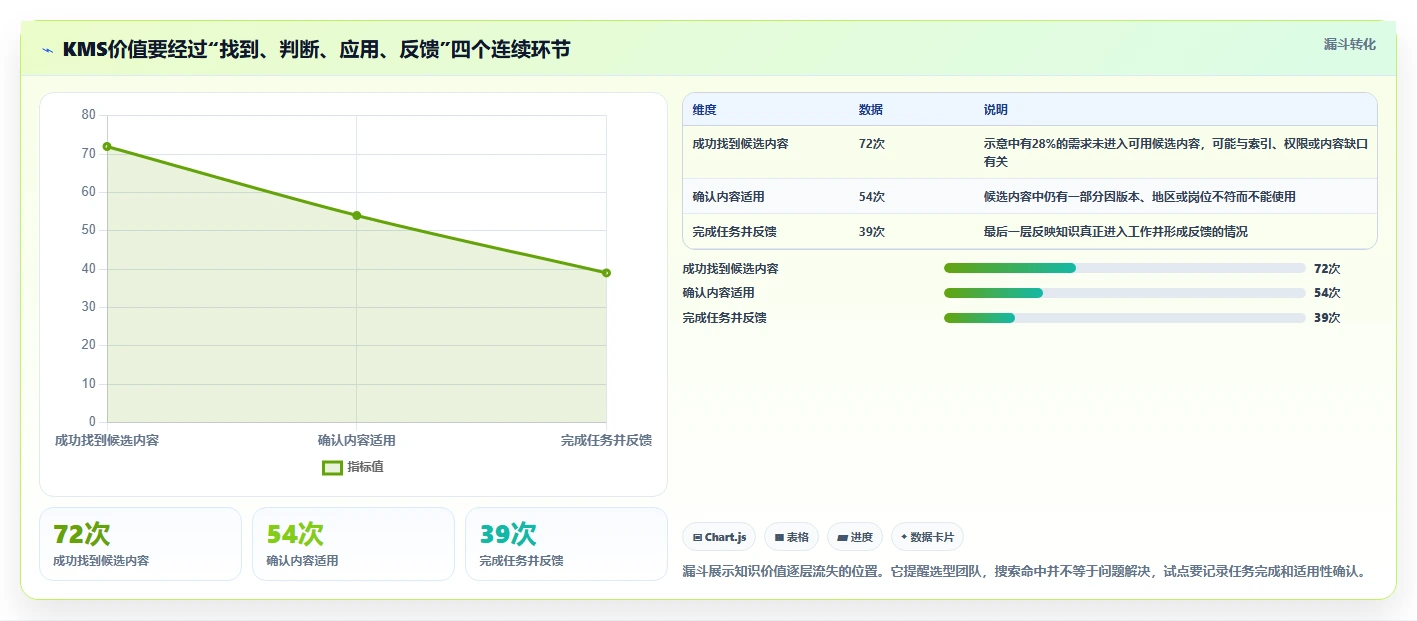Image resolution: width=1417 pixels, height=621 pixels.
Task: Open the 39次 data card
Action: [x=566, y=544]
